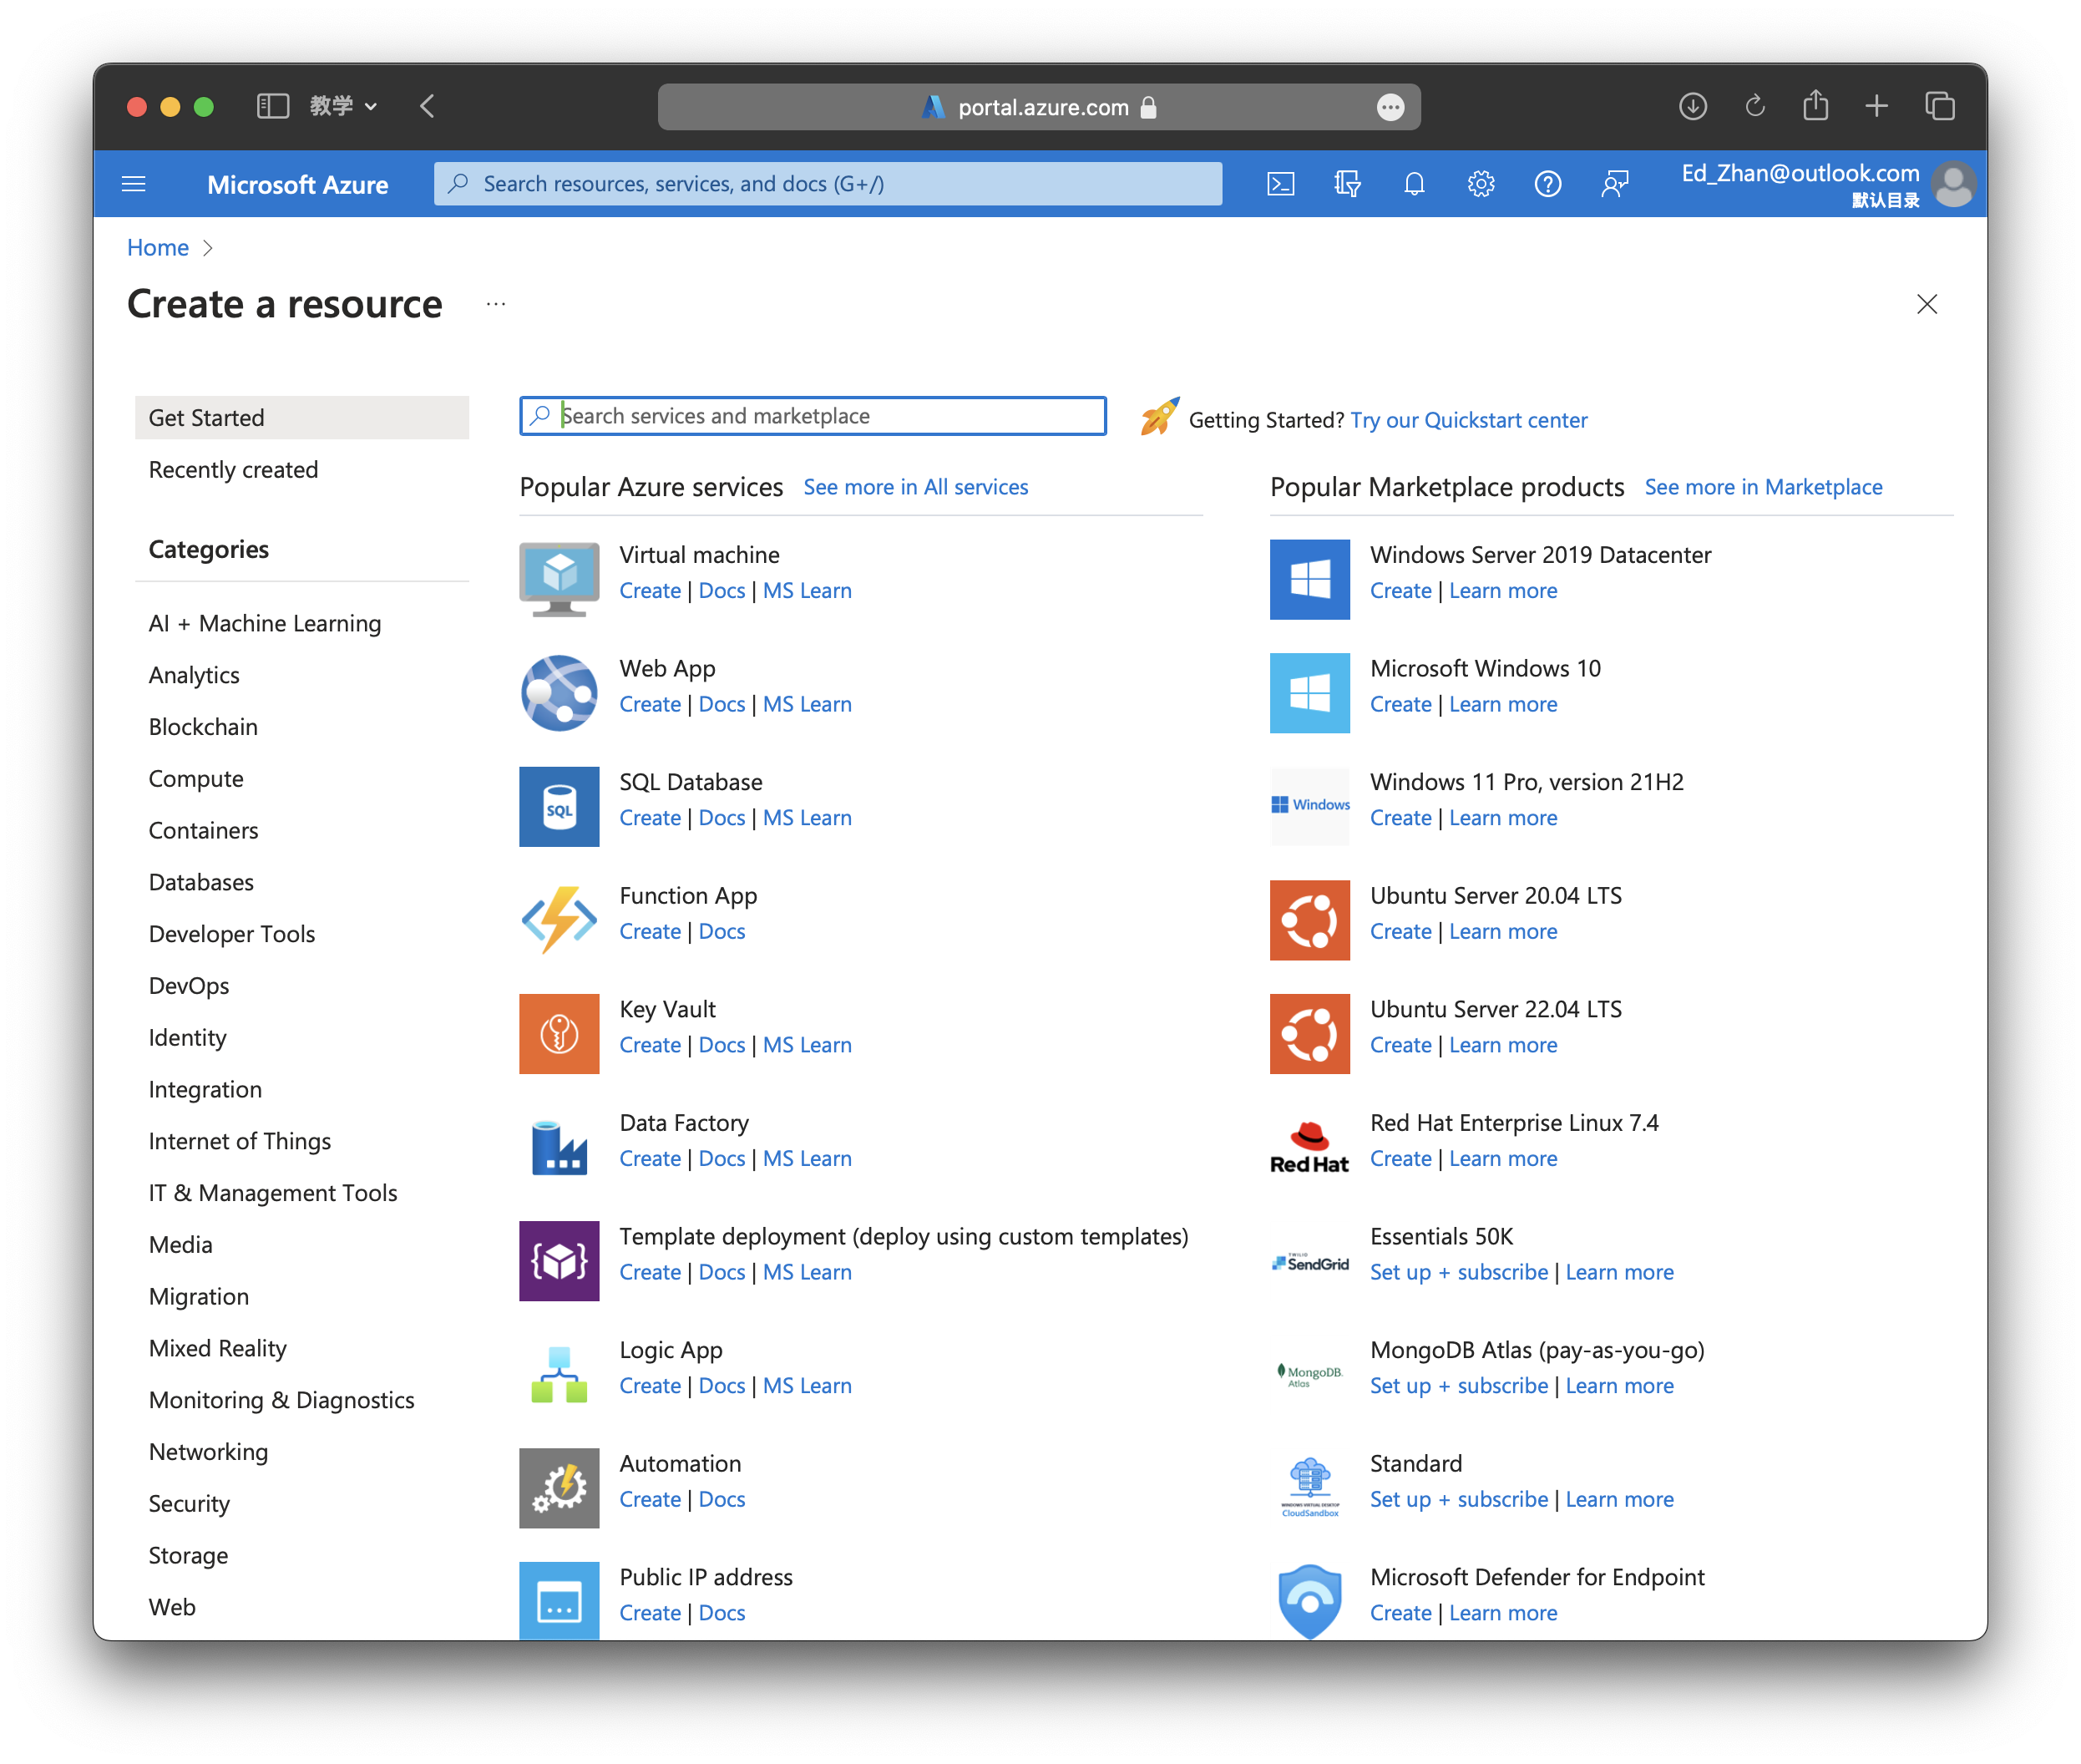Open the ellipsis menu beside Create a resource

tap(496, 304)
